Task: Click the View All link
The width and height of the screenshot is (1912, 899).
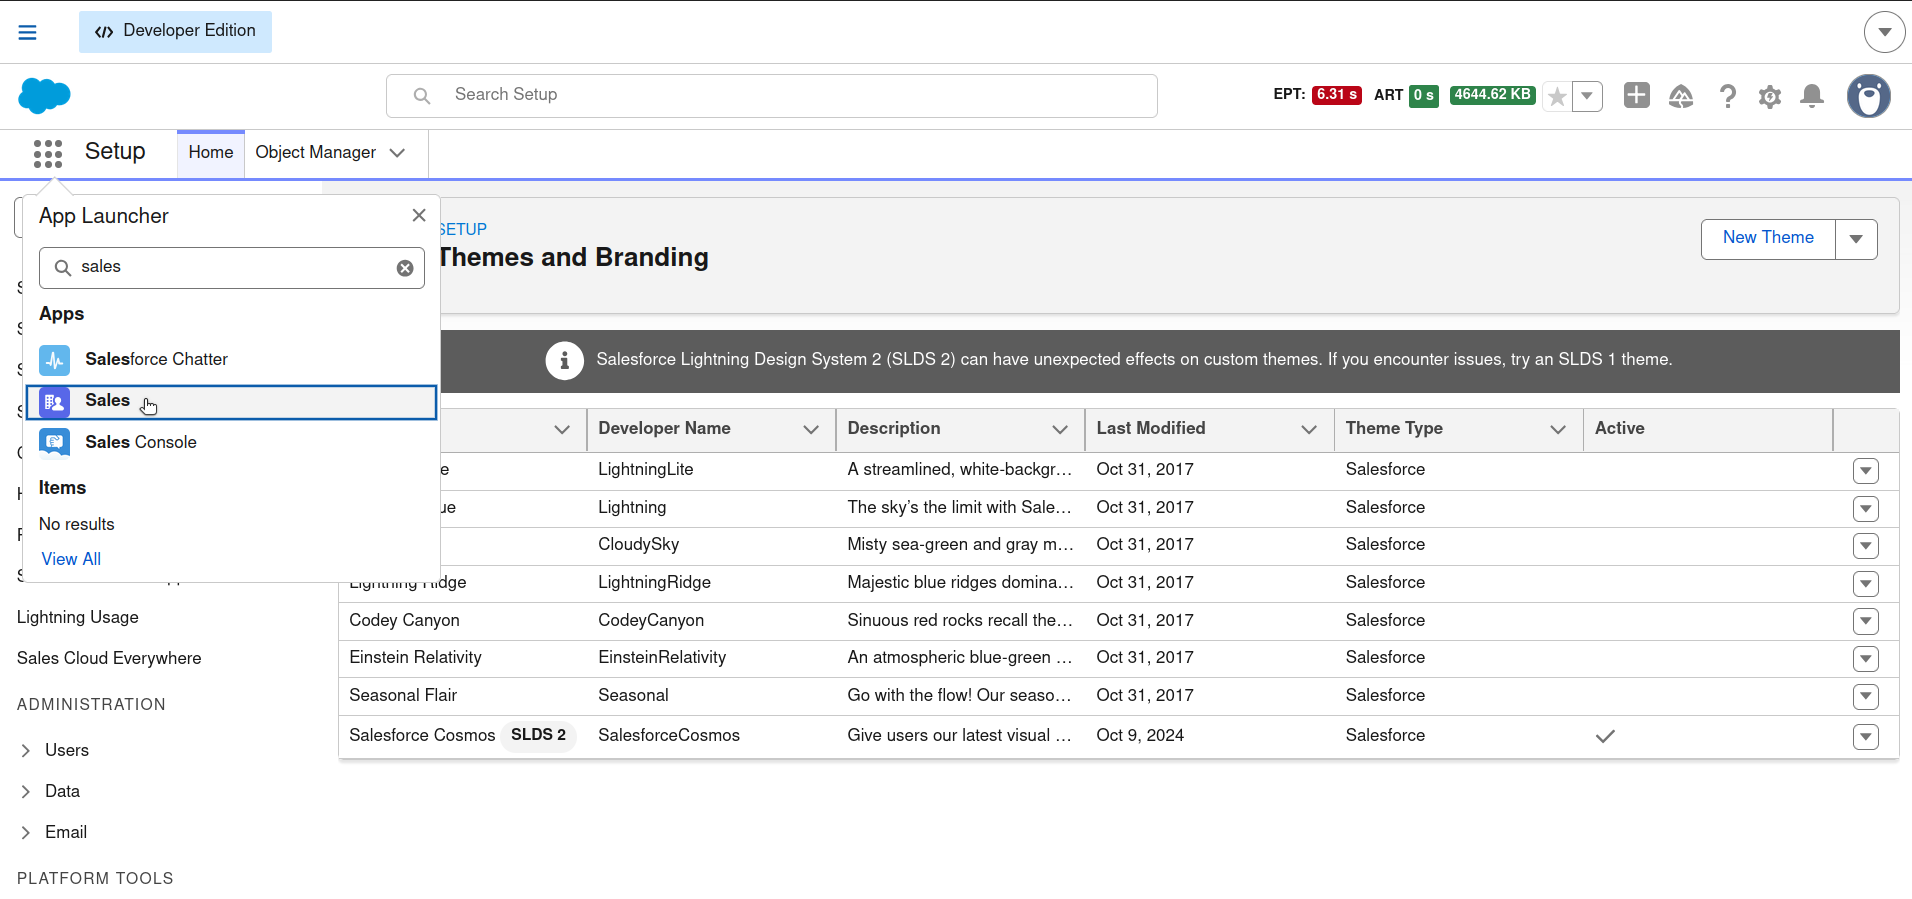Action: pyautogui.click(x=71, y=560)
